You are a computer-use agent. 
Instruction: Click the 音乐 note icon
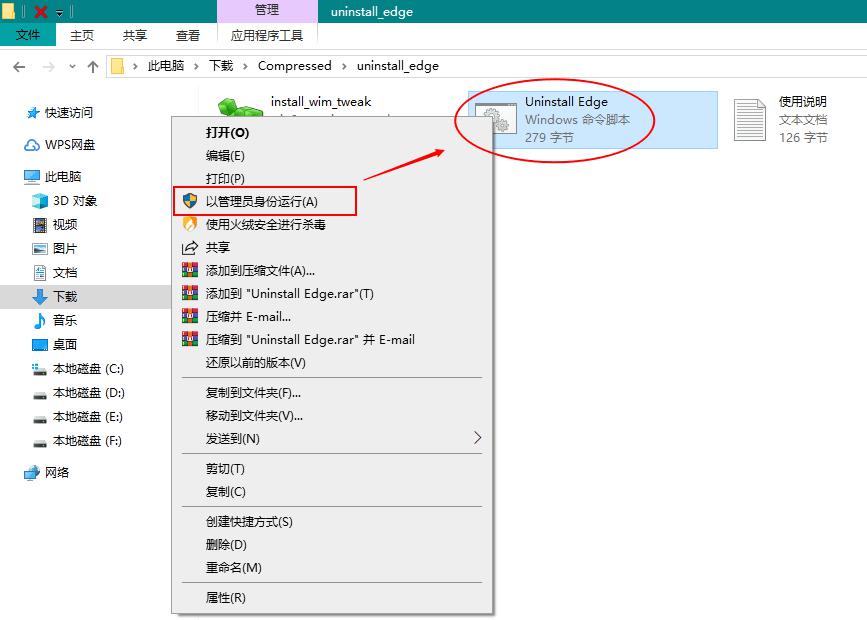pos(40,320)
